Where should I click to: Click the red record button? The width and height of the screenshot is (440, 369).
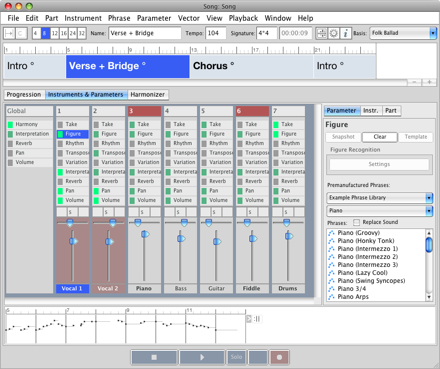click(x=279, y=357)
